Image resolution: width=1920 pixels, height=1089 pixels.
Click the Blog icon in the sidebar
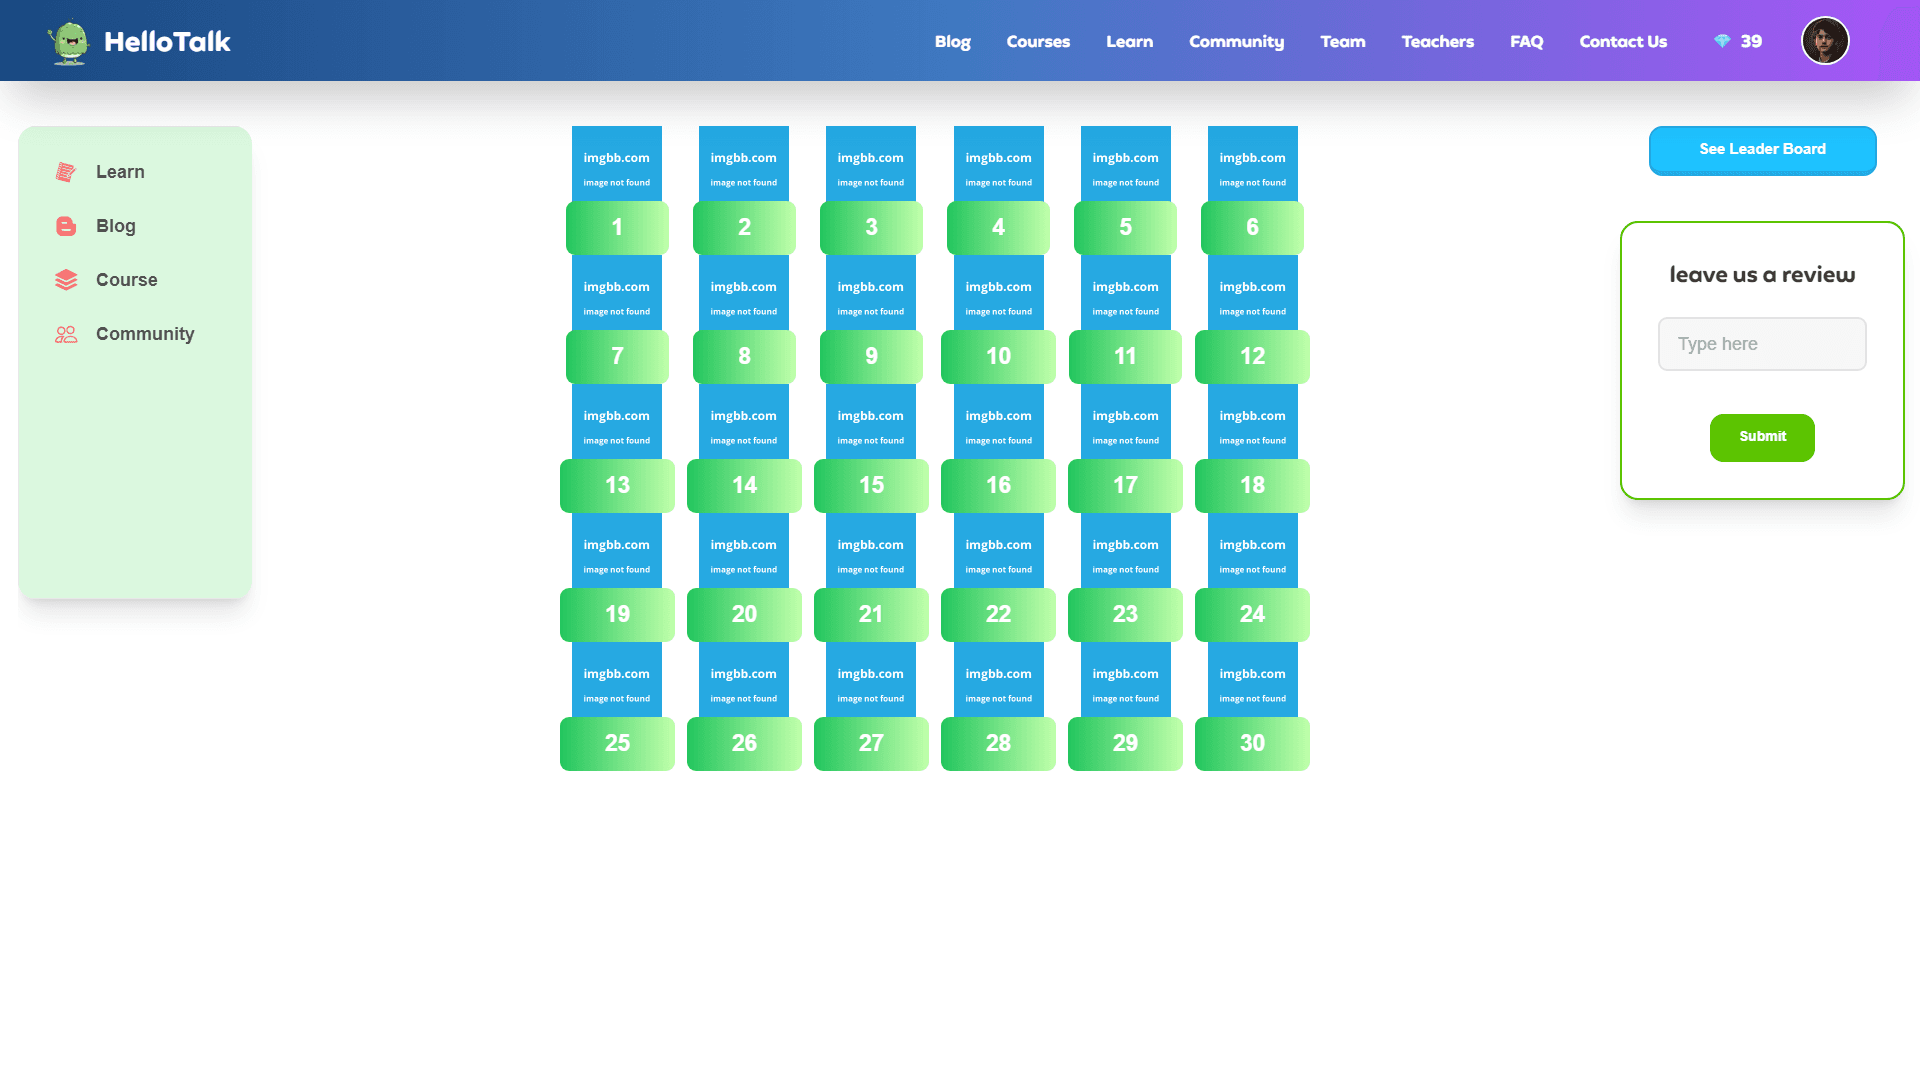pos(65,226)
